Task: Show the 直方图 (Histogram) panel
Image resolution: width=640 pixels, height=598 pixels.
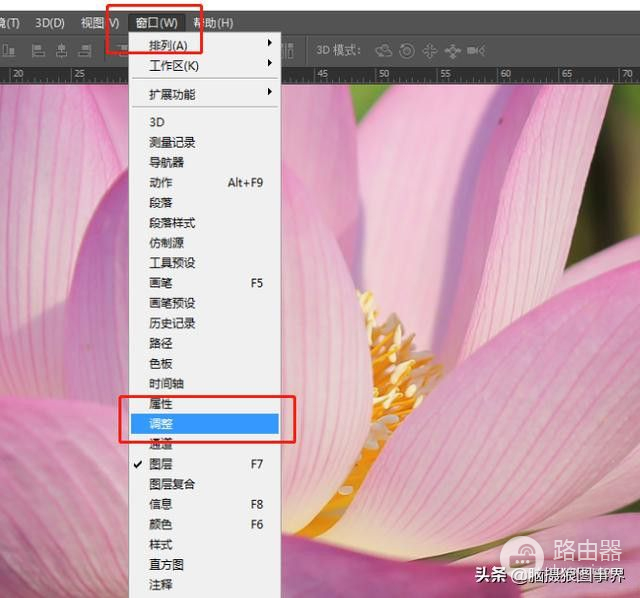Action: pos(166,564)
